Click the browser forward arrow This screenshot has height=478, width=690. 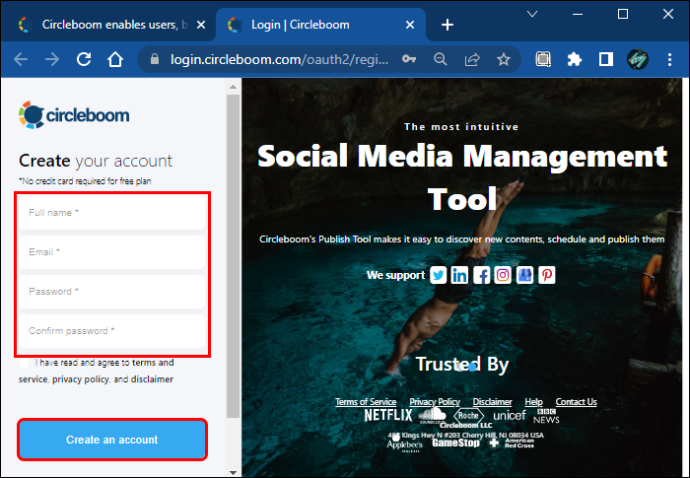point(52,59)
